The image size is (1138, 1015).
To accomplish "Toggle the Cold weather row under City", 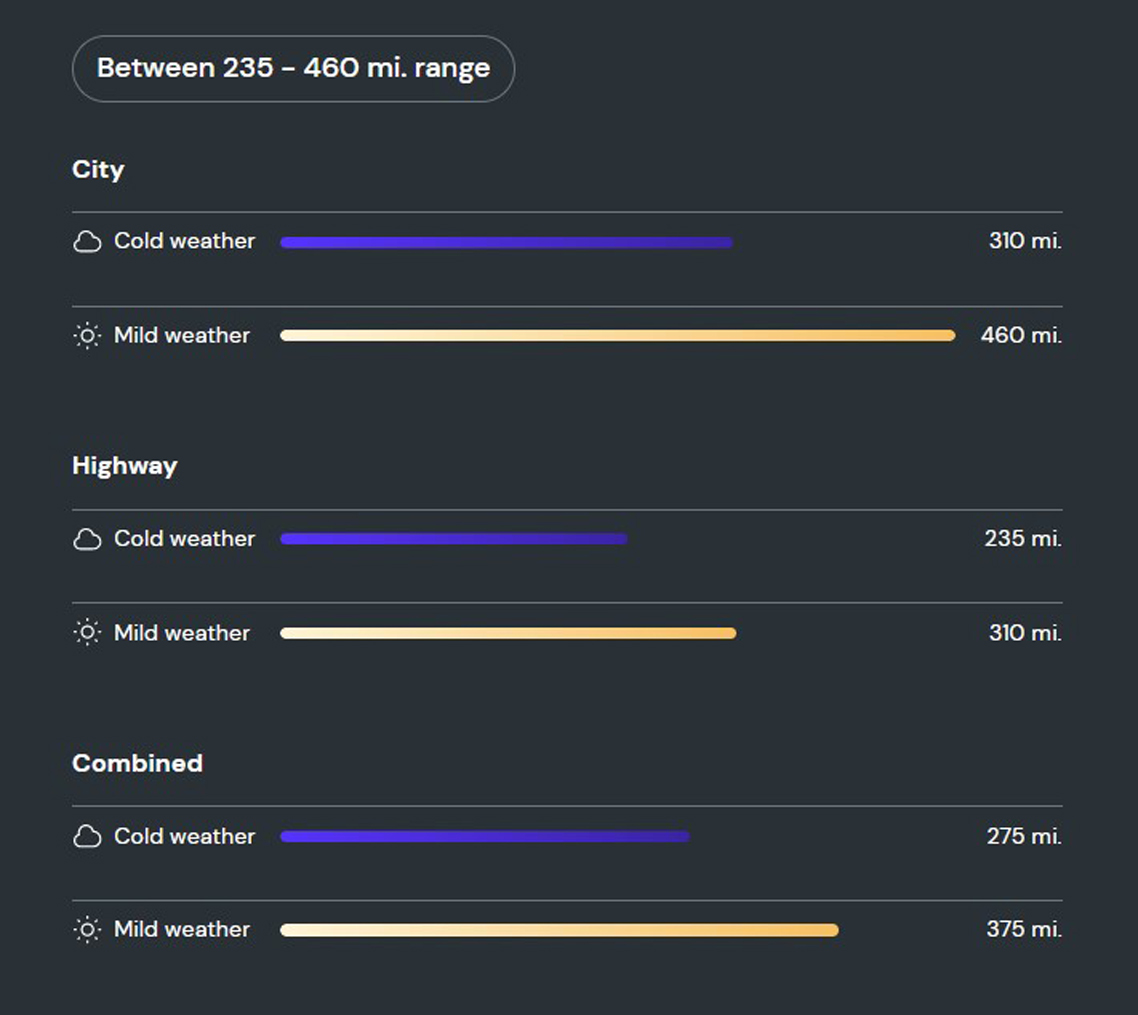I will click(x=185, y=241).
